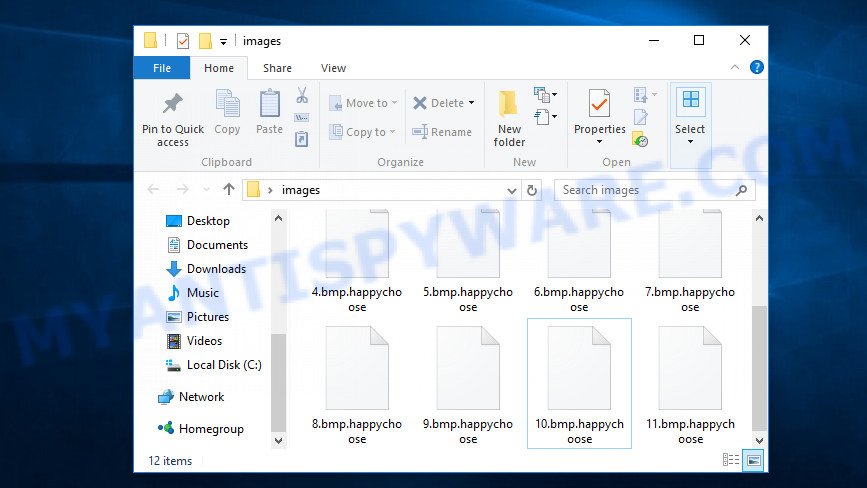Click file pane scrollbar down arrow
The image size is (867, 488).
click(760, 440)
